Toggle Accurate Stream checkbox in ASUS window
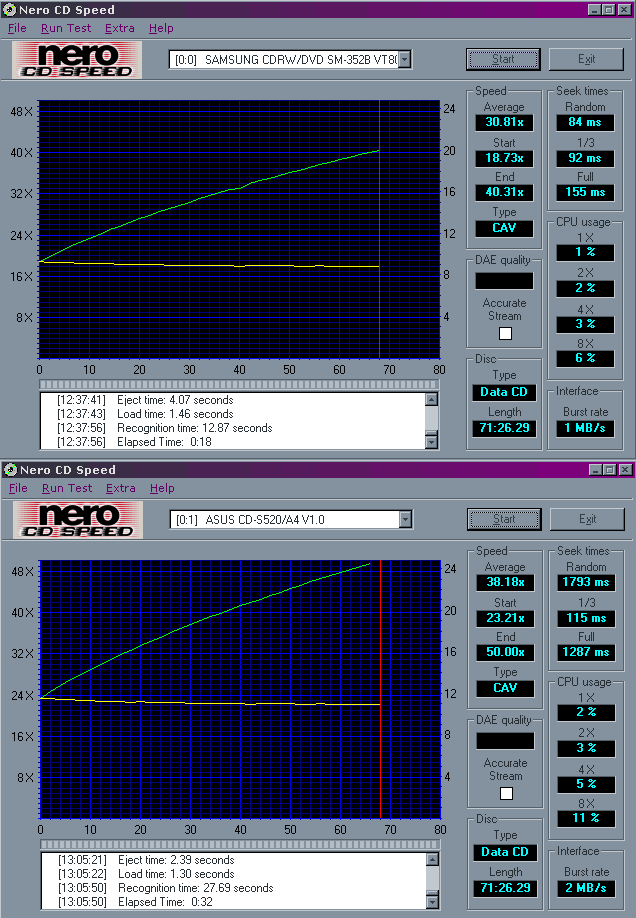 tap(506, 793)
